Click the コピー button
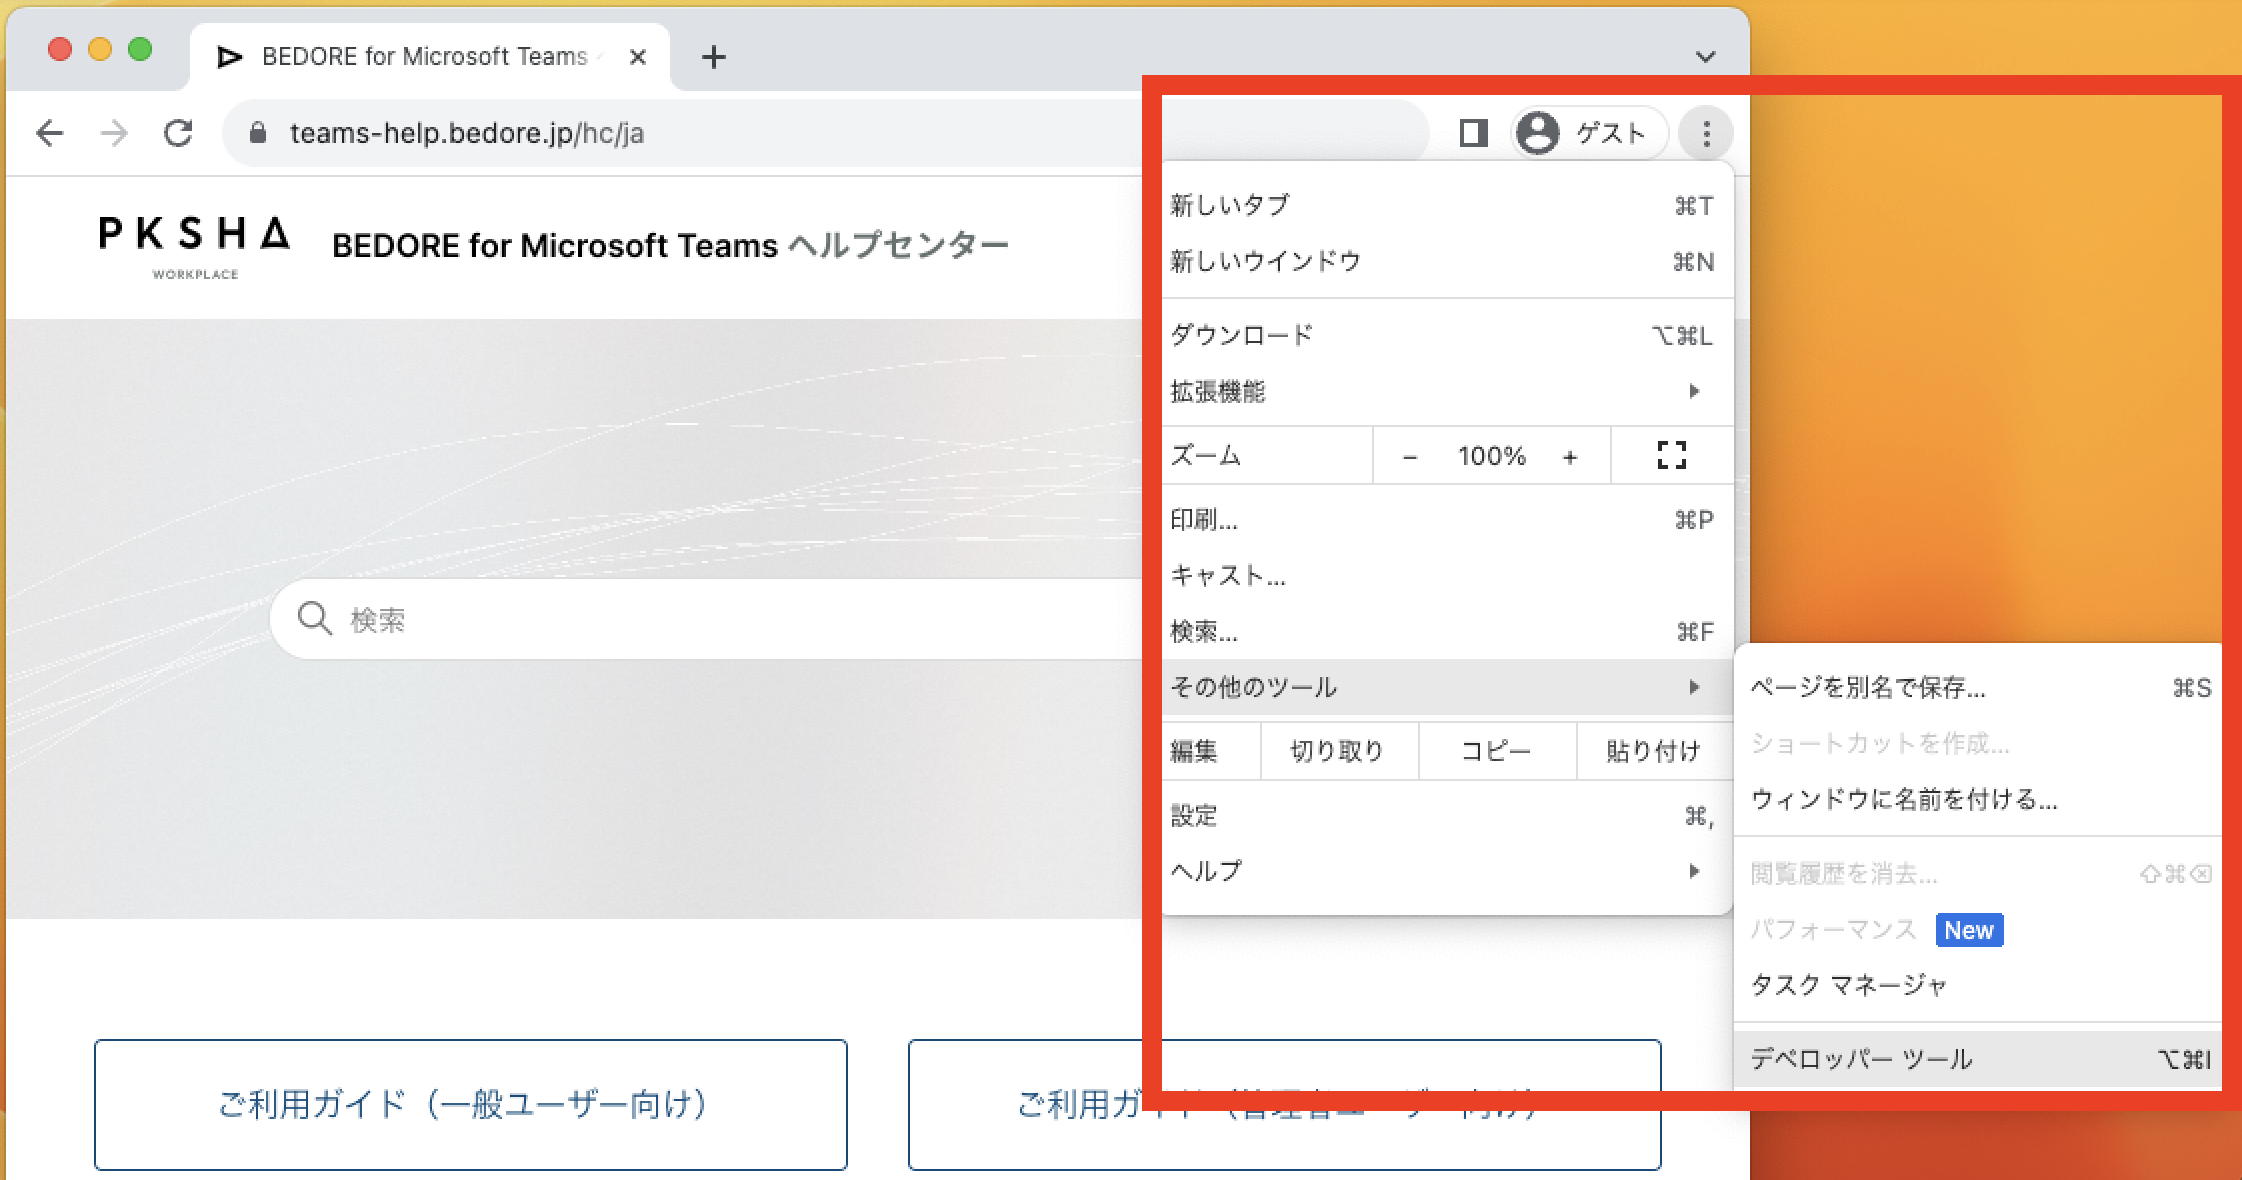 (1497, 751)
